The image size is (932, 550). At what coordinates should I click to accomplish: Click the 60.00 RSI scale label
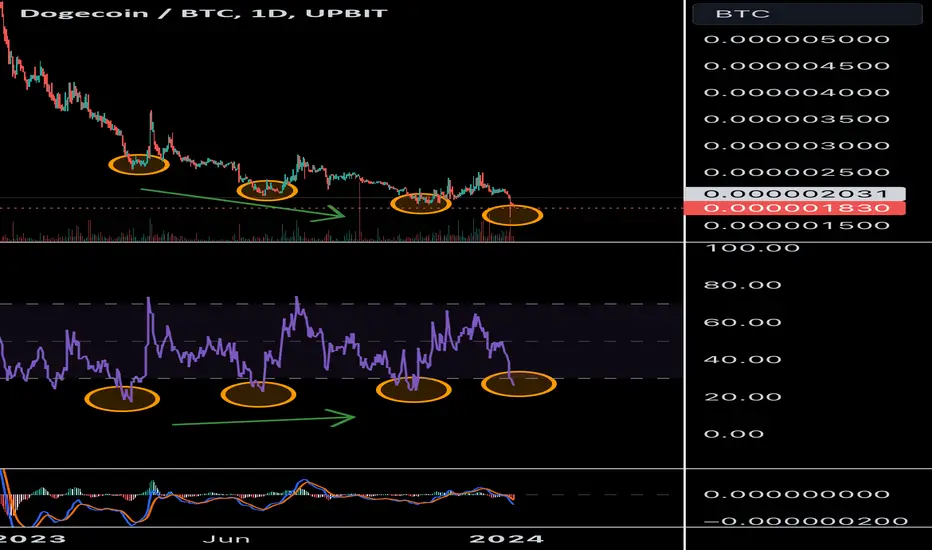743,323
